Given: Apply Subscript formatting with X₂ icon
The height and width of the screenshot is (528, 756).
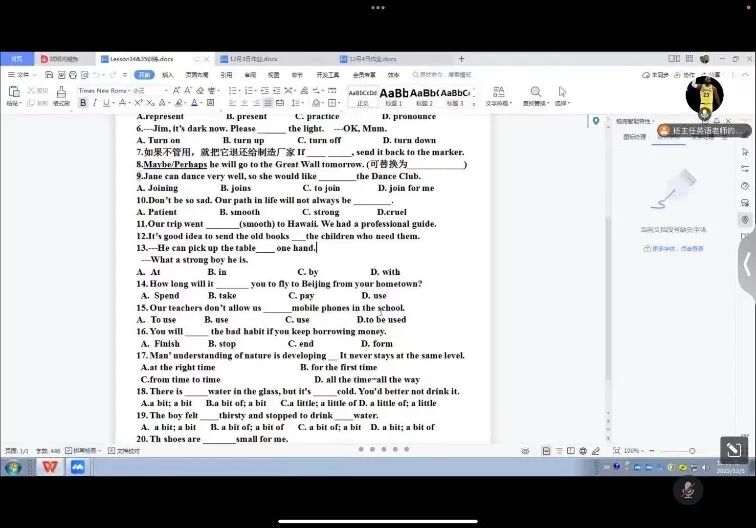Looking at the screenshot, I should [x=150, y=103].
